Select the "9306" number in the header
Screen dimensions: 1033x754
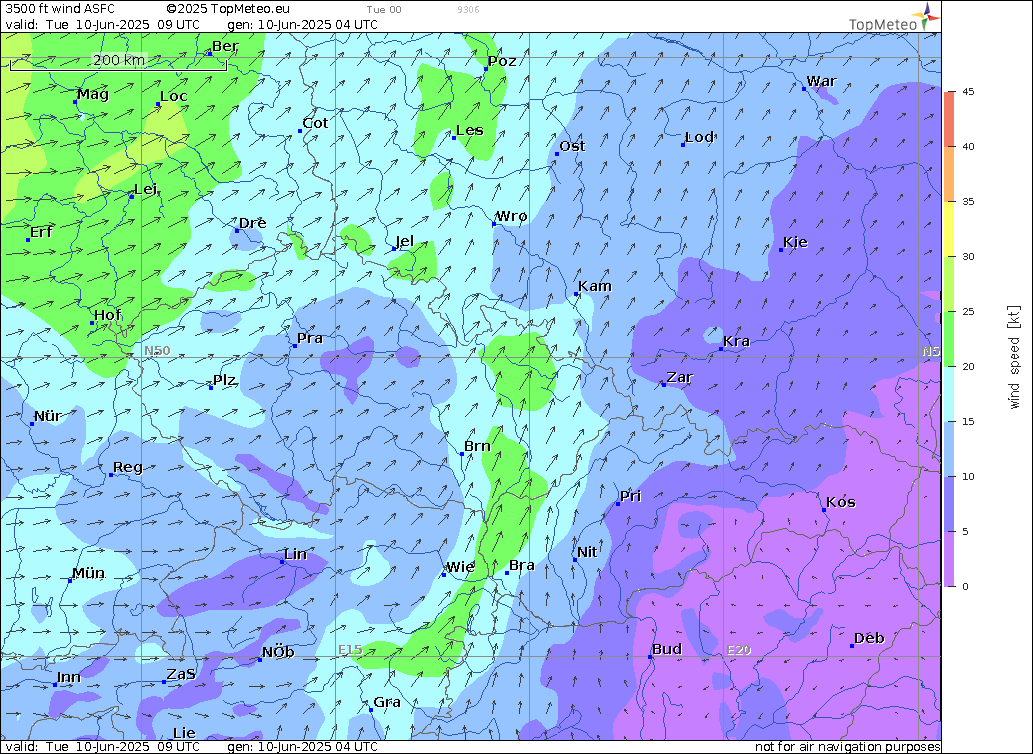point(468,10)
